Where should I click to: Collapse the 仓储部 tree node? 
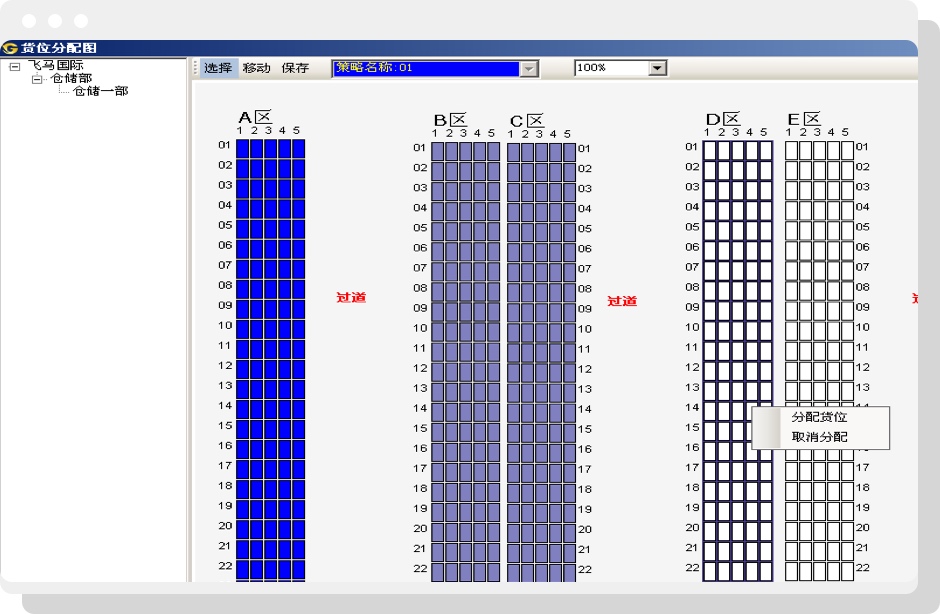point(37,79)
